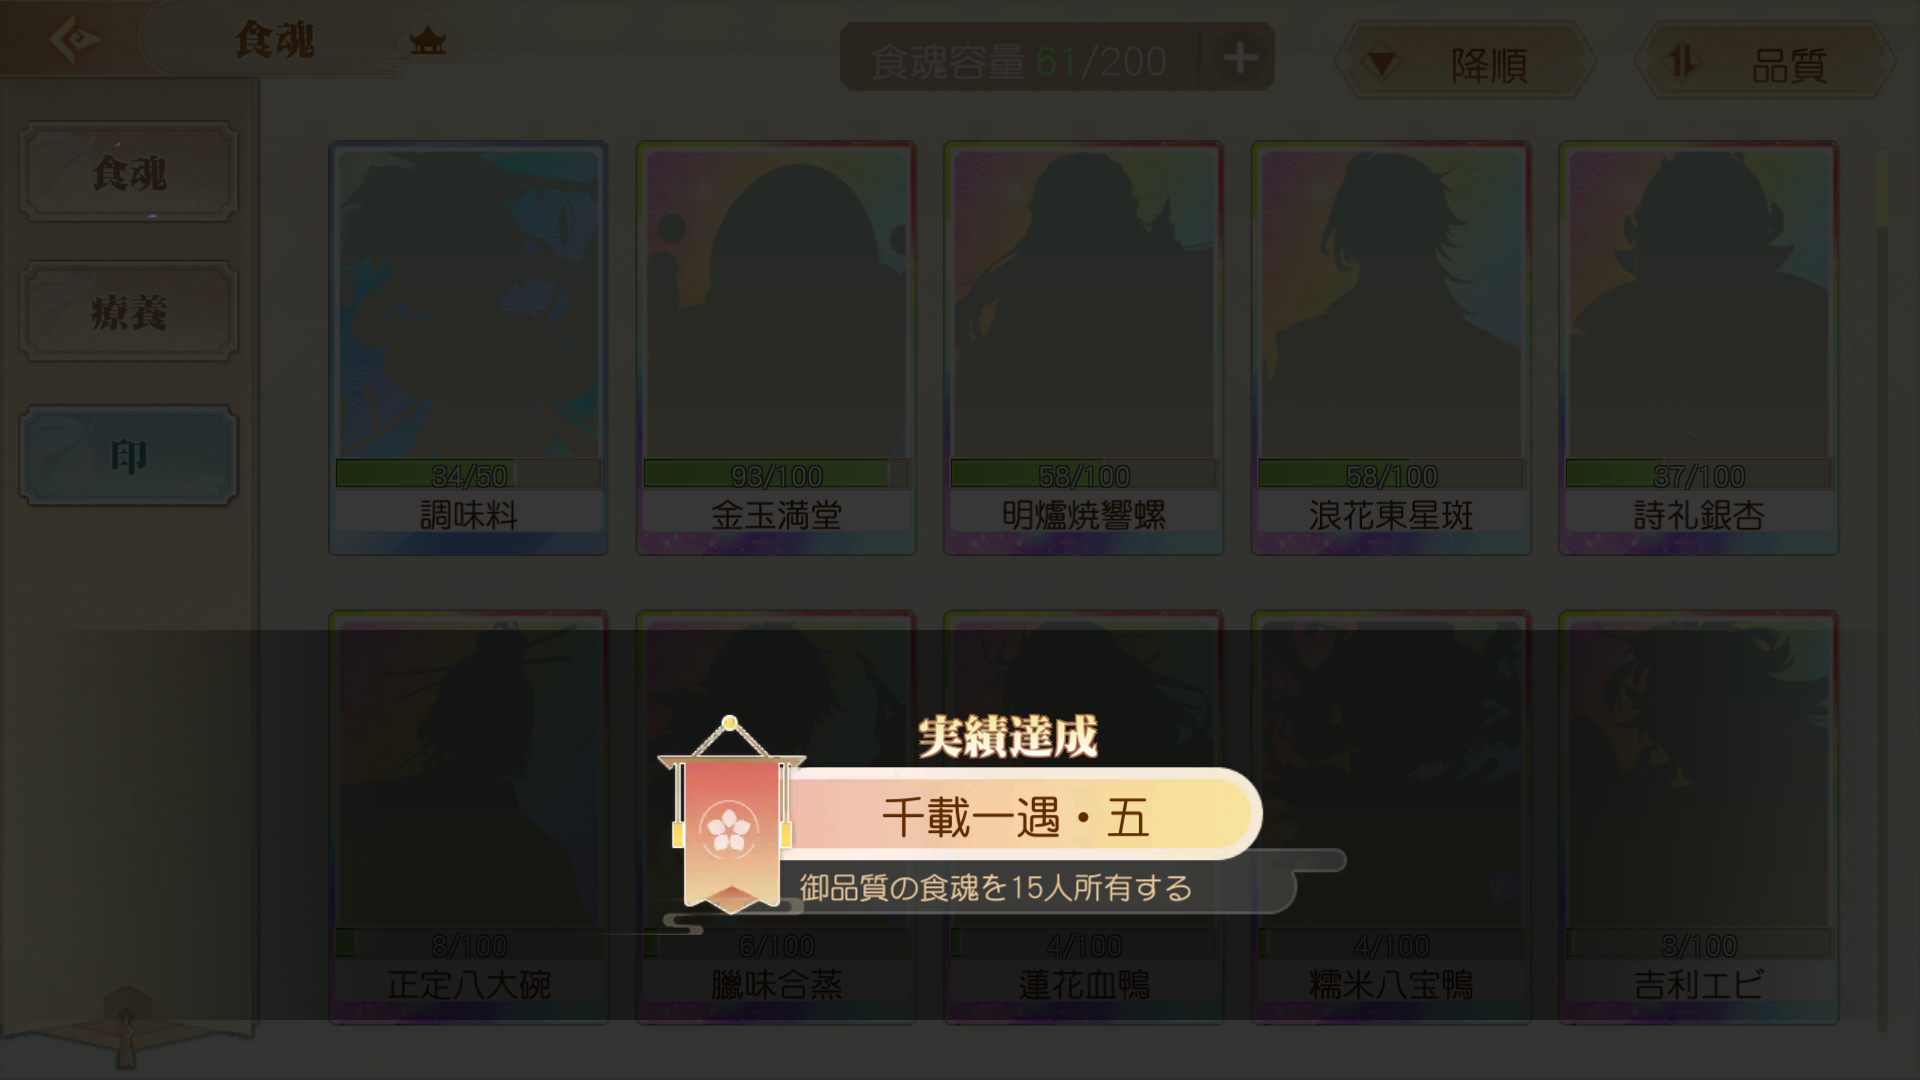The height and width of the screenshot is (1080, 1920).
Task: Click the down triangle beside 降順
Action: (x=1382, y=65)
